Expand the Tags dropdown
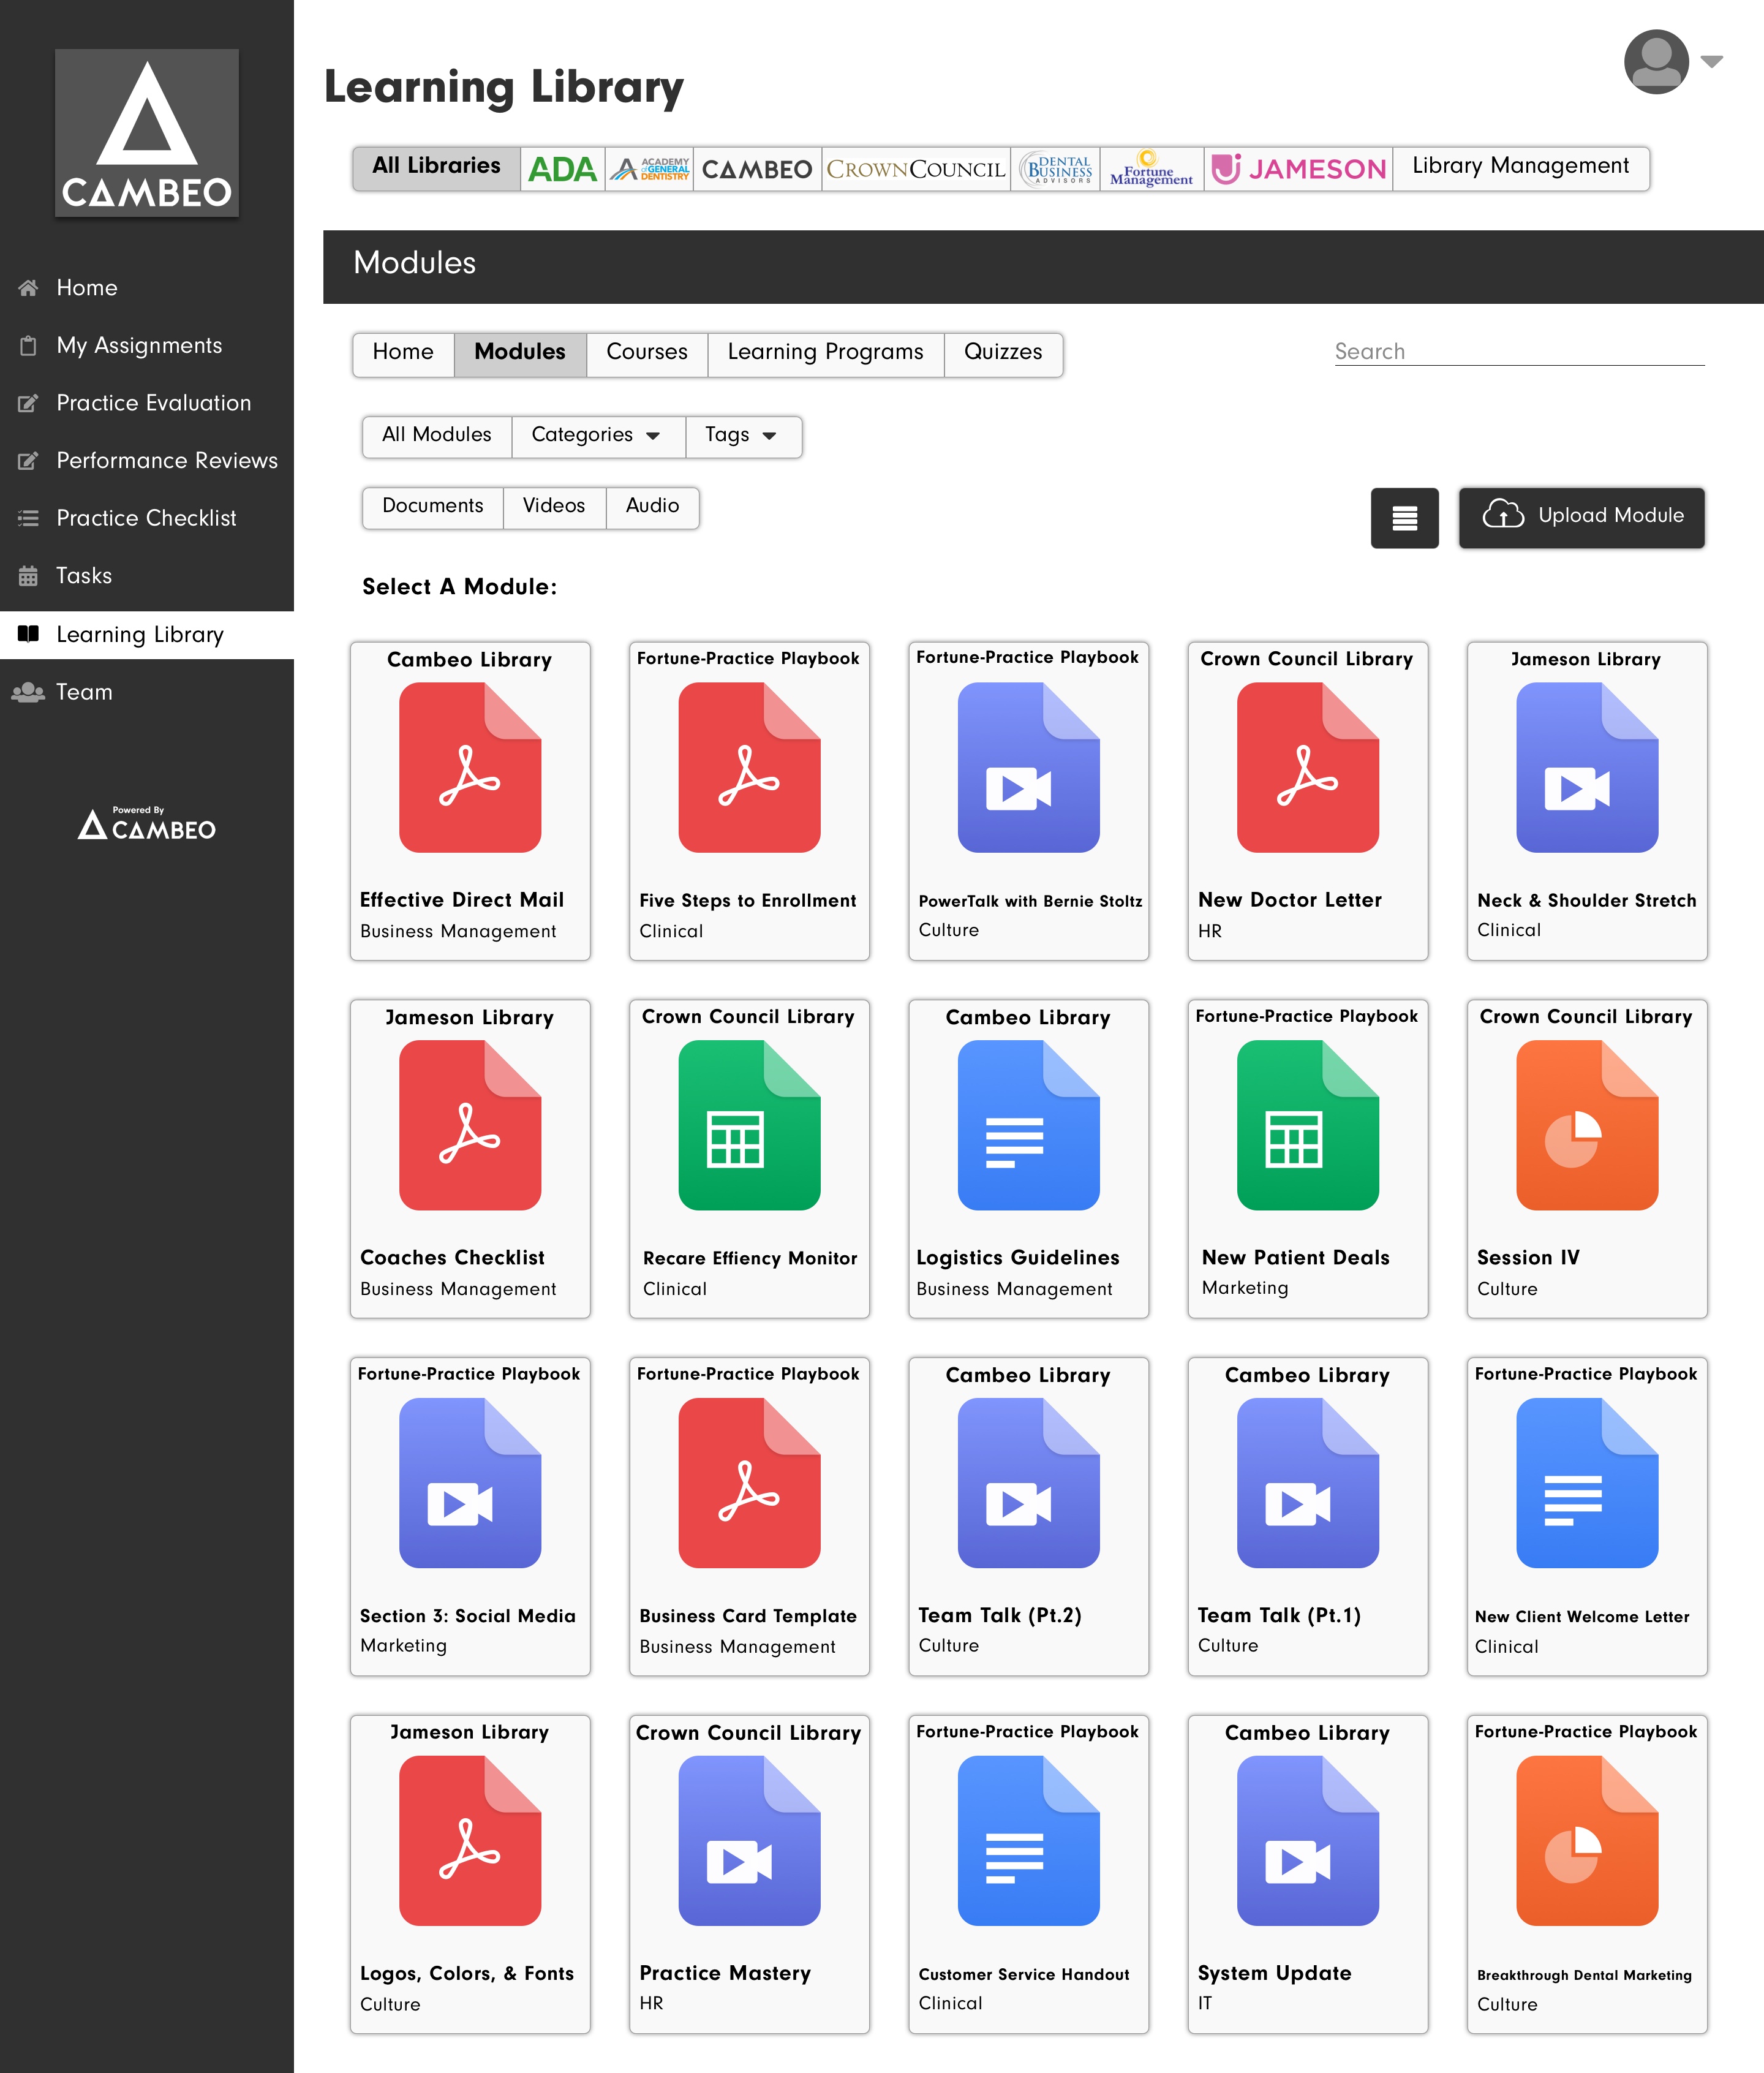Screen dimensions: 1764x2073 coord(741,435)
